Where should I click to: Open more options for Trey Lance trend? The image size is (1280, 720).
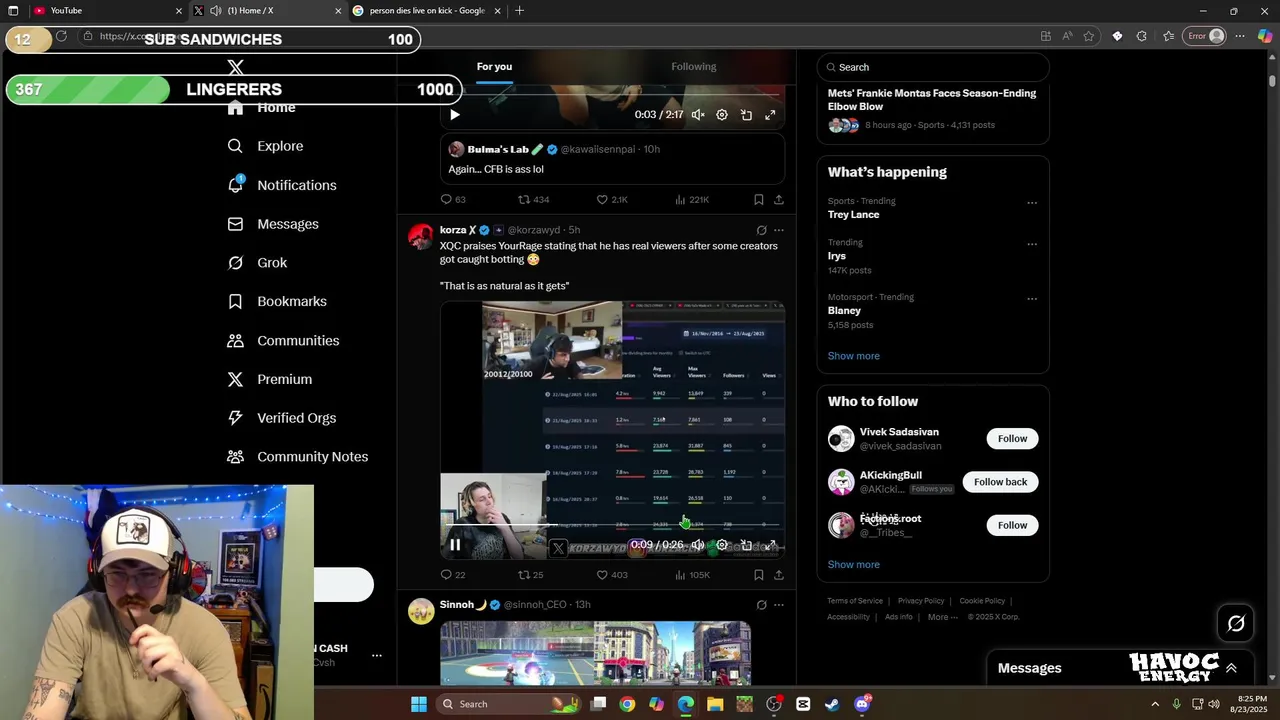pos(1032,202)
